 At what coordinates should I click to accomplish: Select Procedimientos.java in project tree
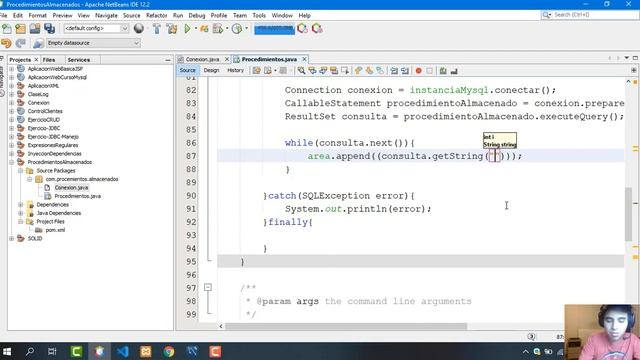pyautogui.click(x=78, y=196)
